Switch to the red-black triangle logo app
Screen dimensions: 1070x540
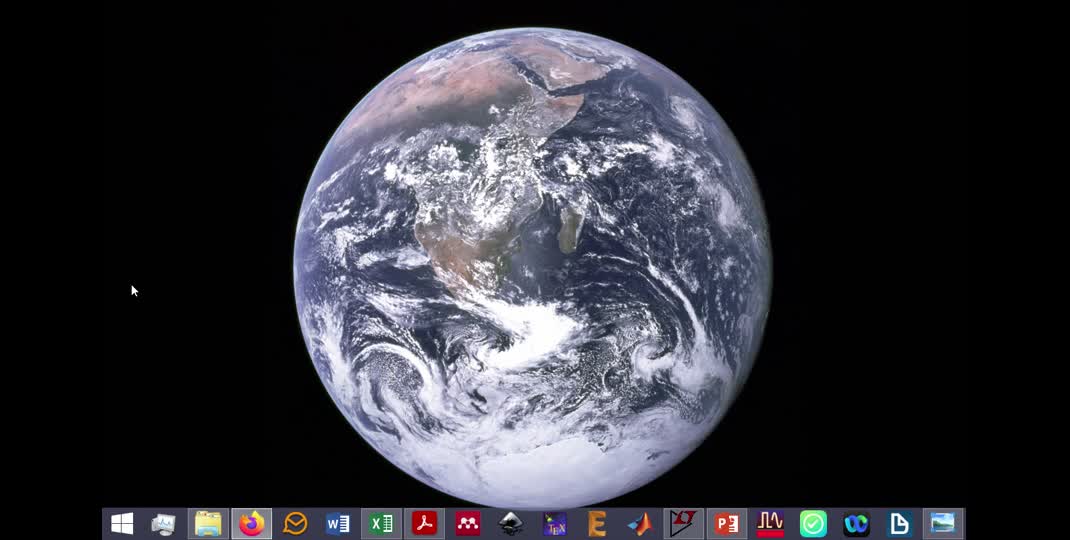pos(683,524)
